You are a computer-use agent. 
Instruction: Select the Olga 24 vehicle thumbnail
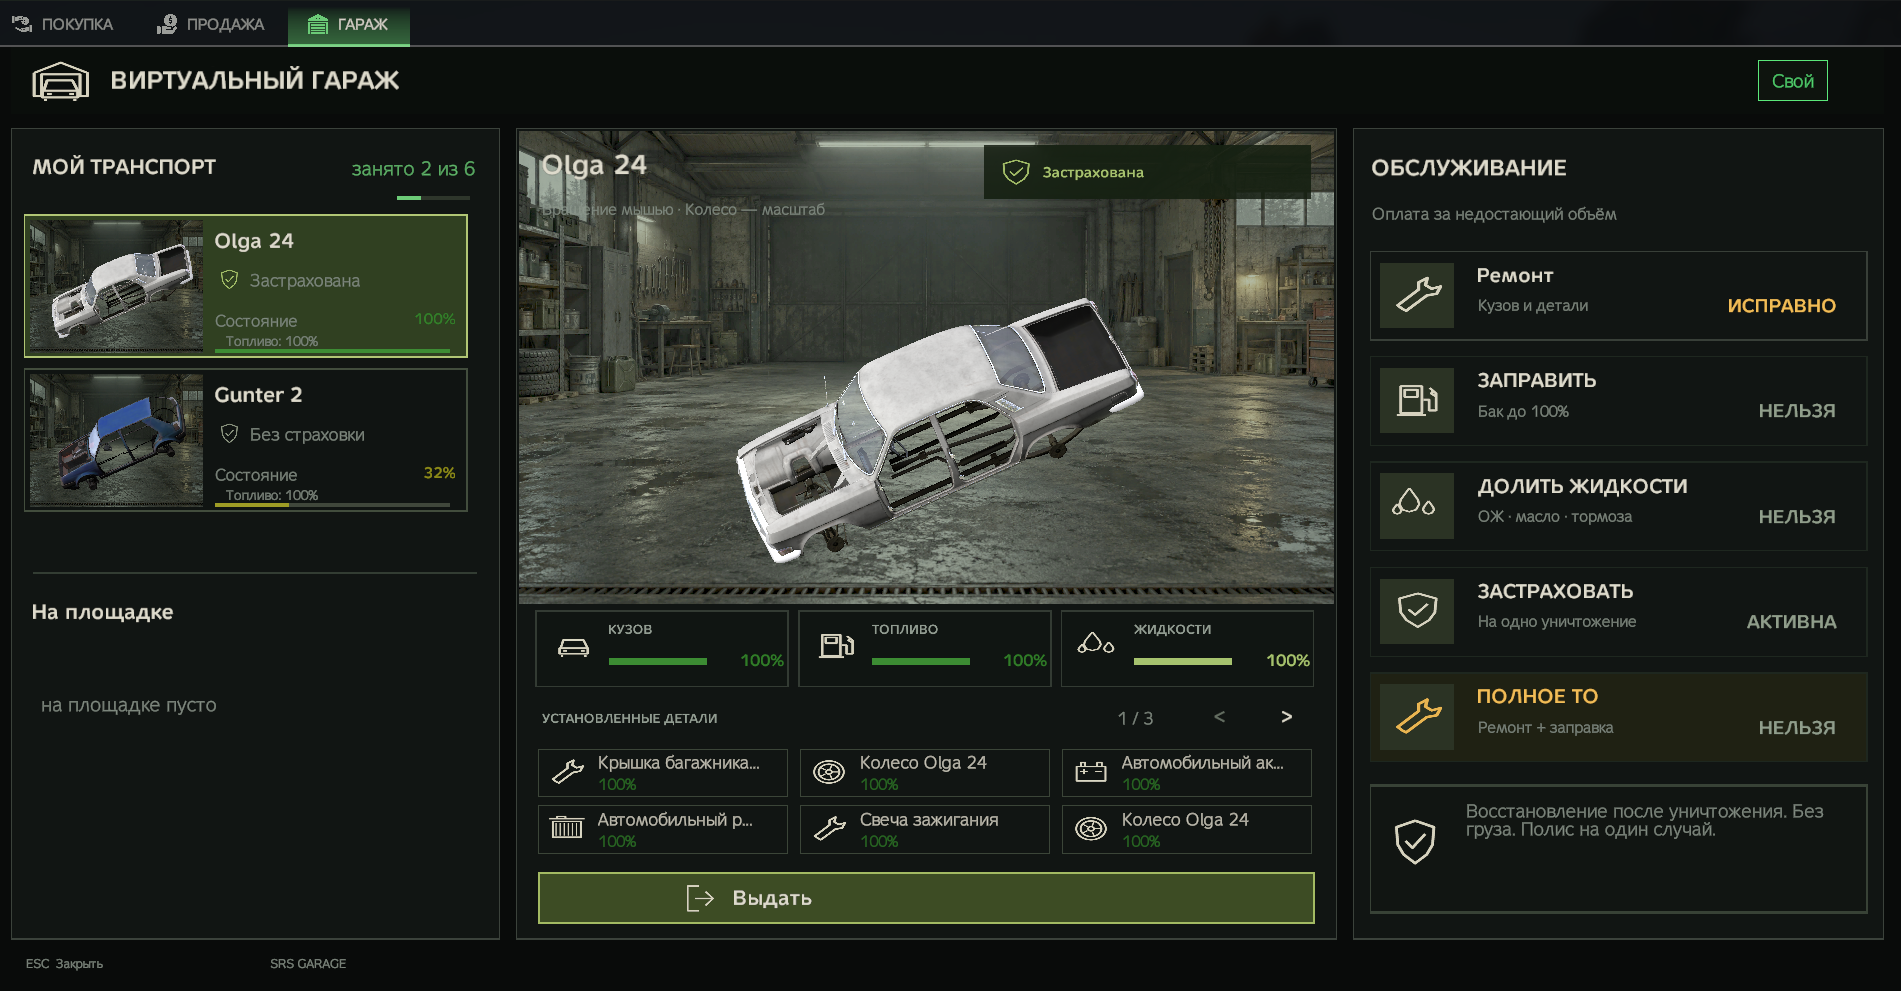pos(116,285)
